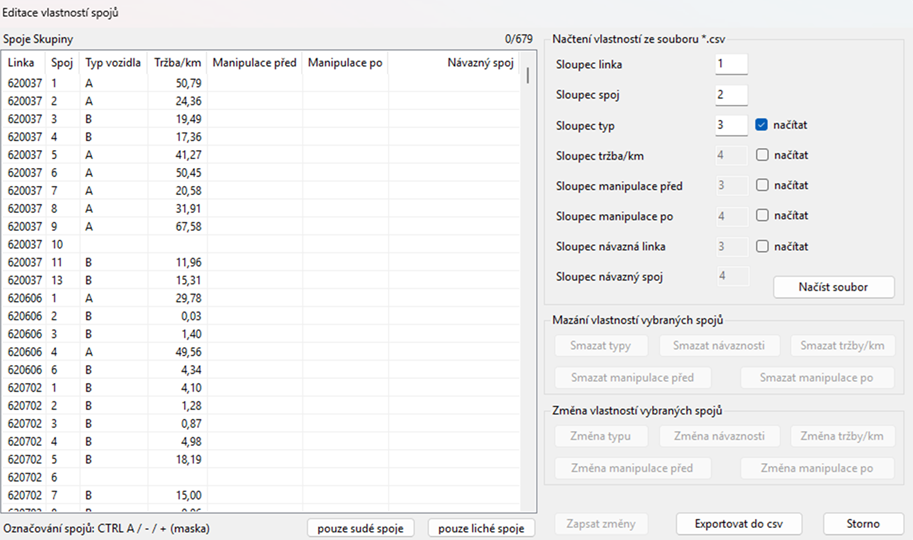
Task: Click the Typ vozidla column header
Action: (x=112, y=63)
